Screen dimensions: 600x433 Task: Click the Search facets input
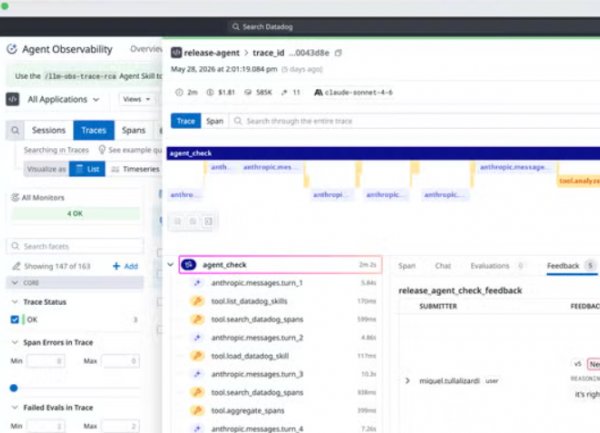(x=75, y=246)
